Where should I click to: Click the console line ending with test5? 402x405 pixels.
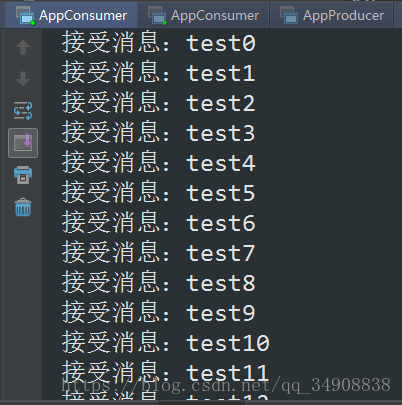pyautogui.click(x=159, y=193)
